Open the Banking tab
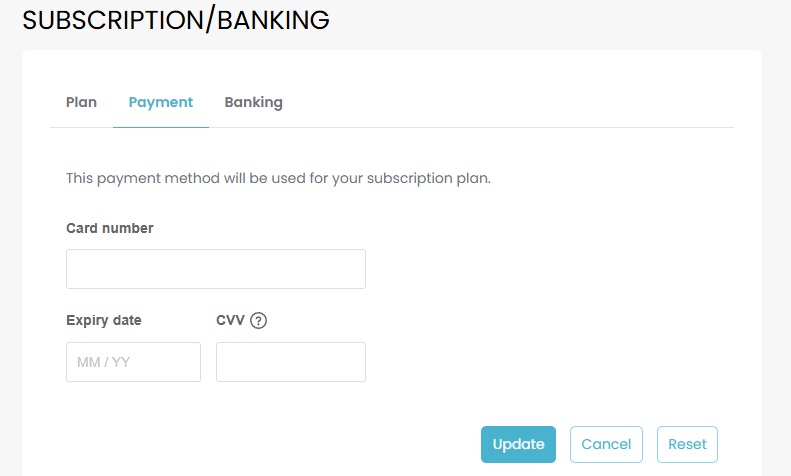The width and height of the screenshot is (791, 476). click(253, 102)
